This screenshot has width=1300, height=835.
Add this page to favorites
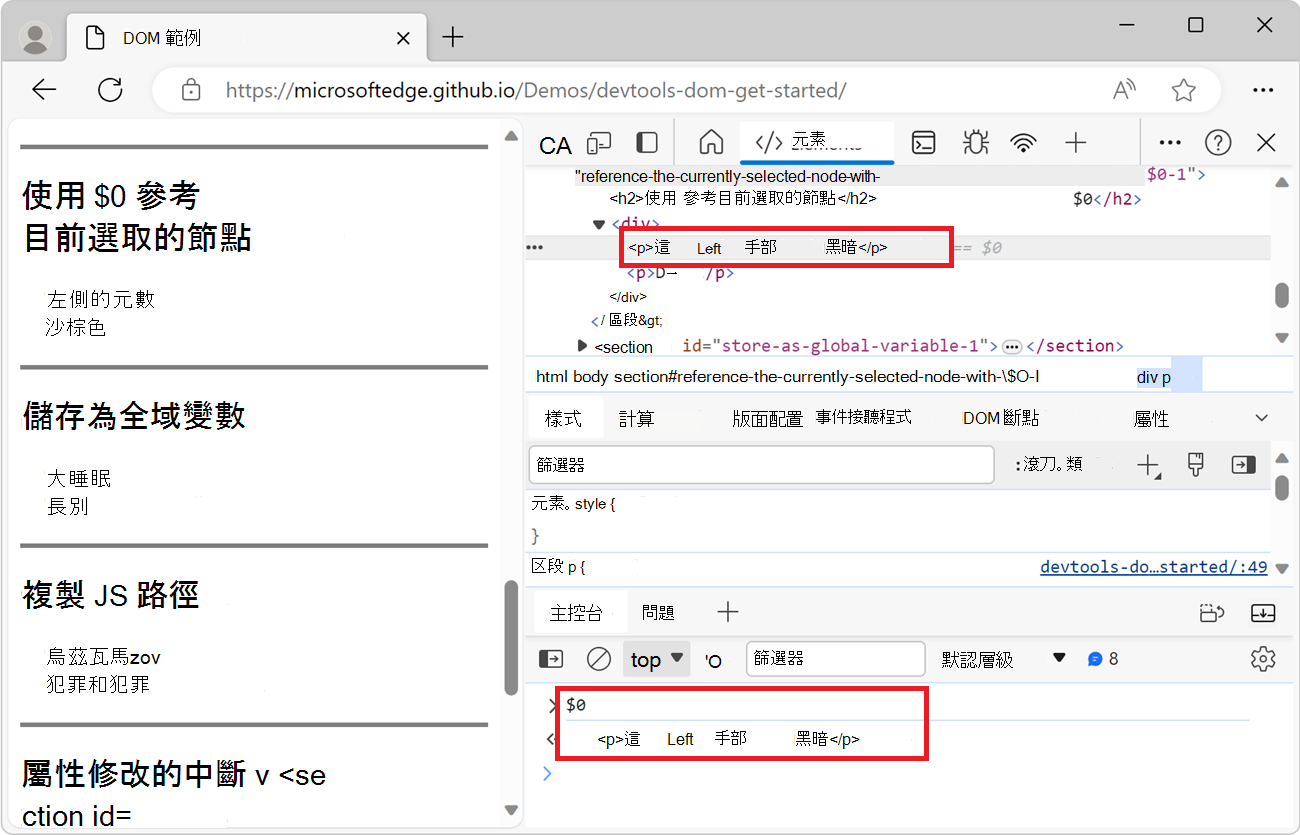(1184, 90)
